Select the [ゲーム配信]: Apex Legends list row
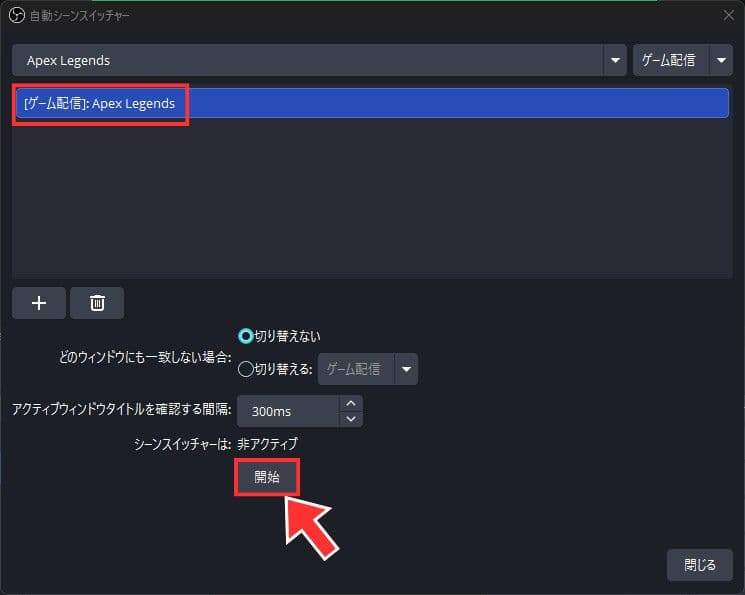745x595 pixels. tap(372, 103)
